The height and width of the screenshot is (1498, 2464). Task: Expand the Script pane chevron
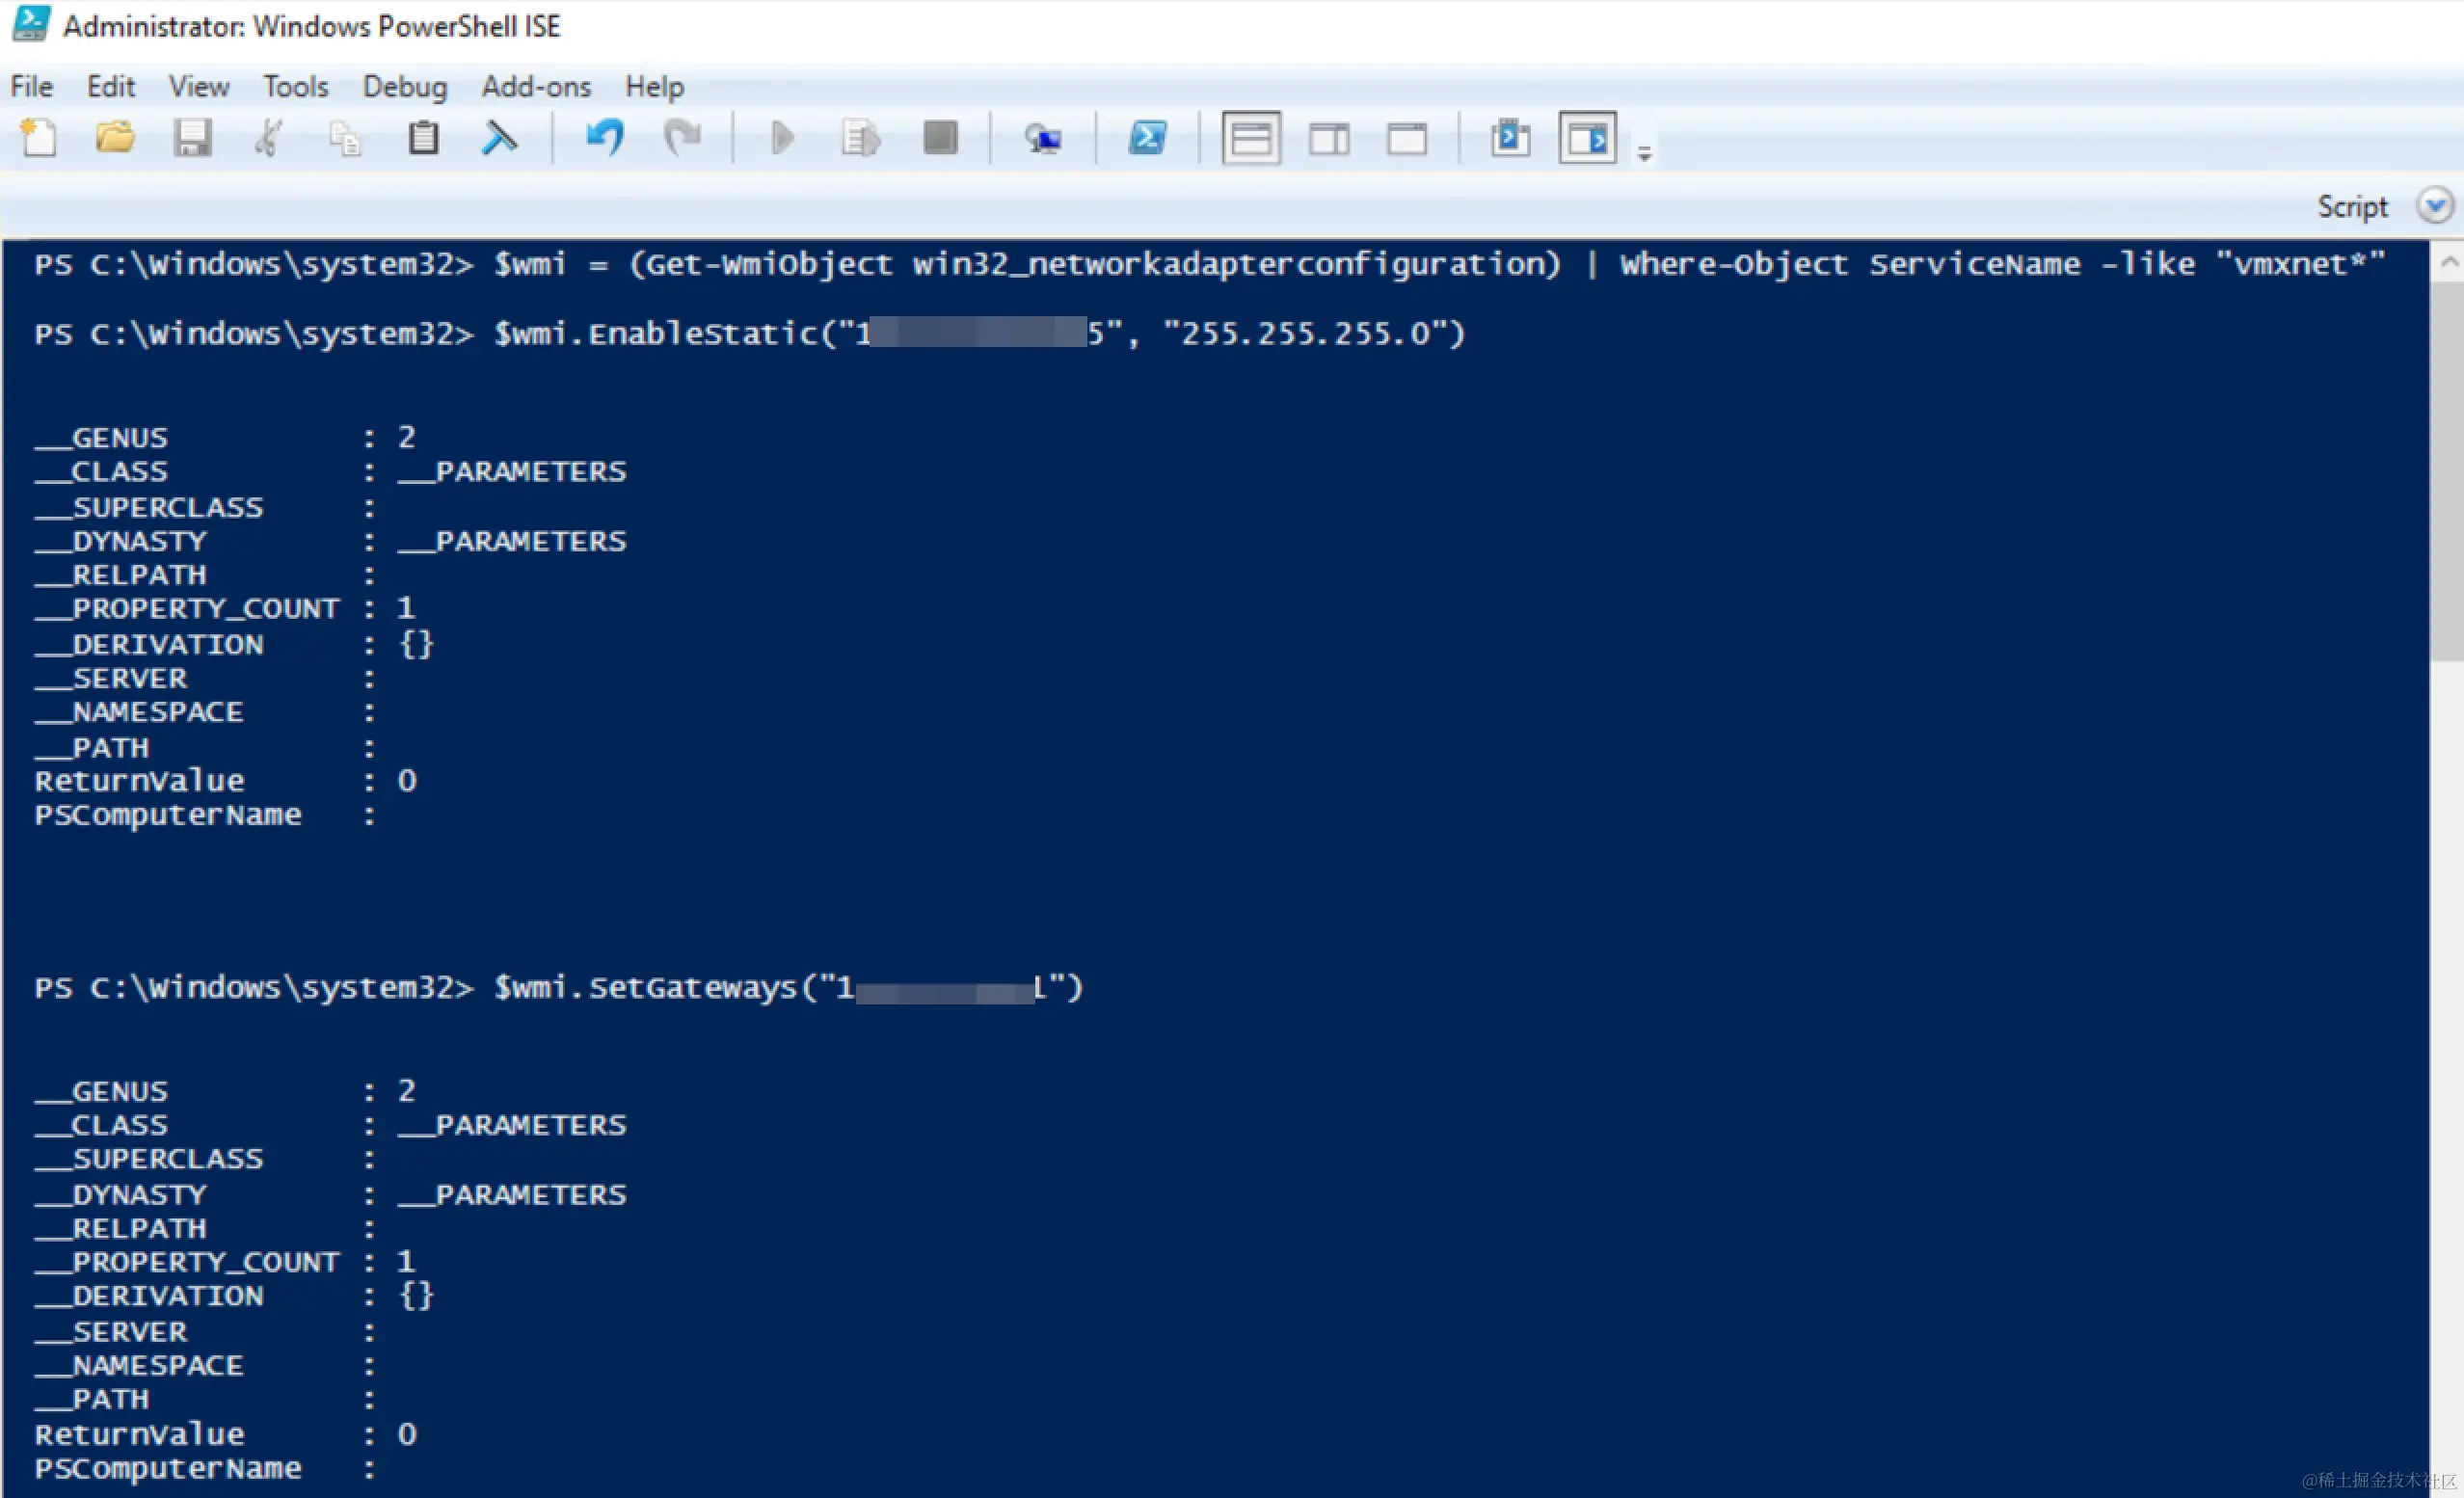click(x=2435, y=206)
